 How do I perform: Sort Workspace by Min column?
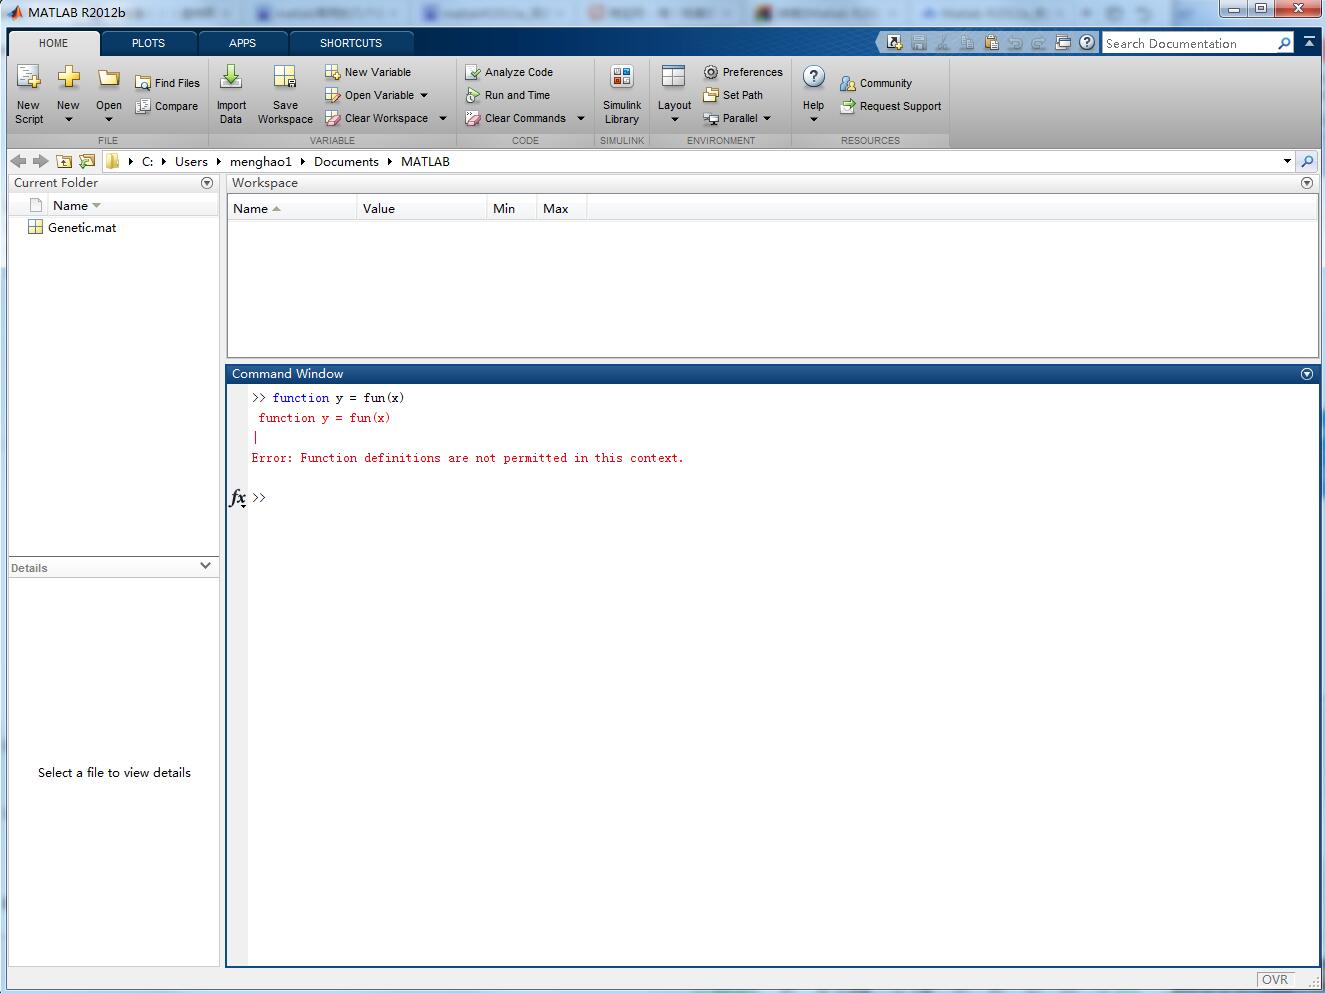512,209
